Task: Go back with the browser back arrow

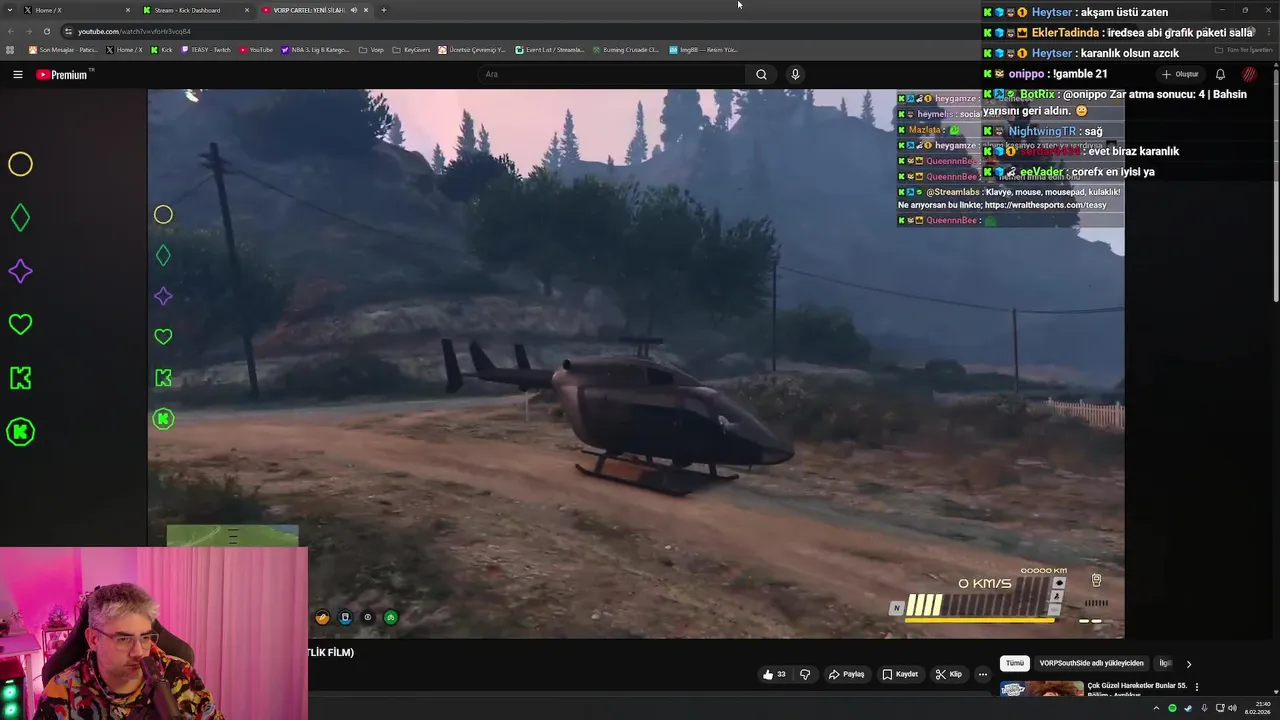Action: pos(11,31)
